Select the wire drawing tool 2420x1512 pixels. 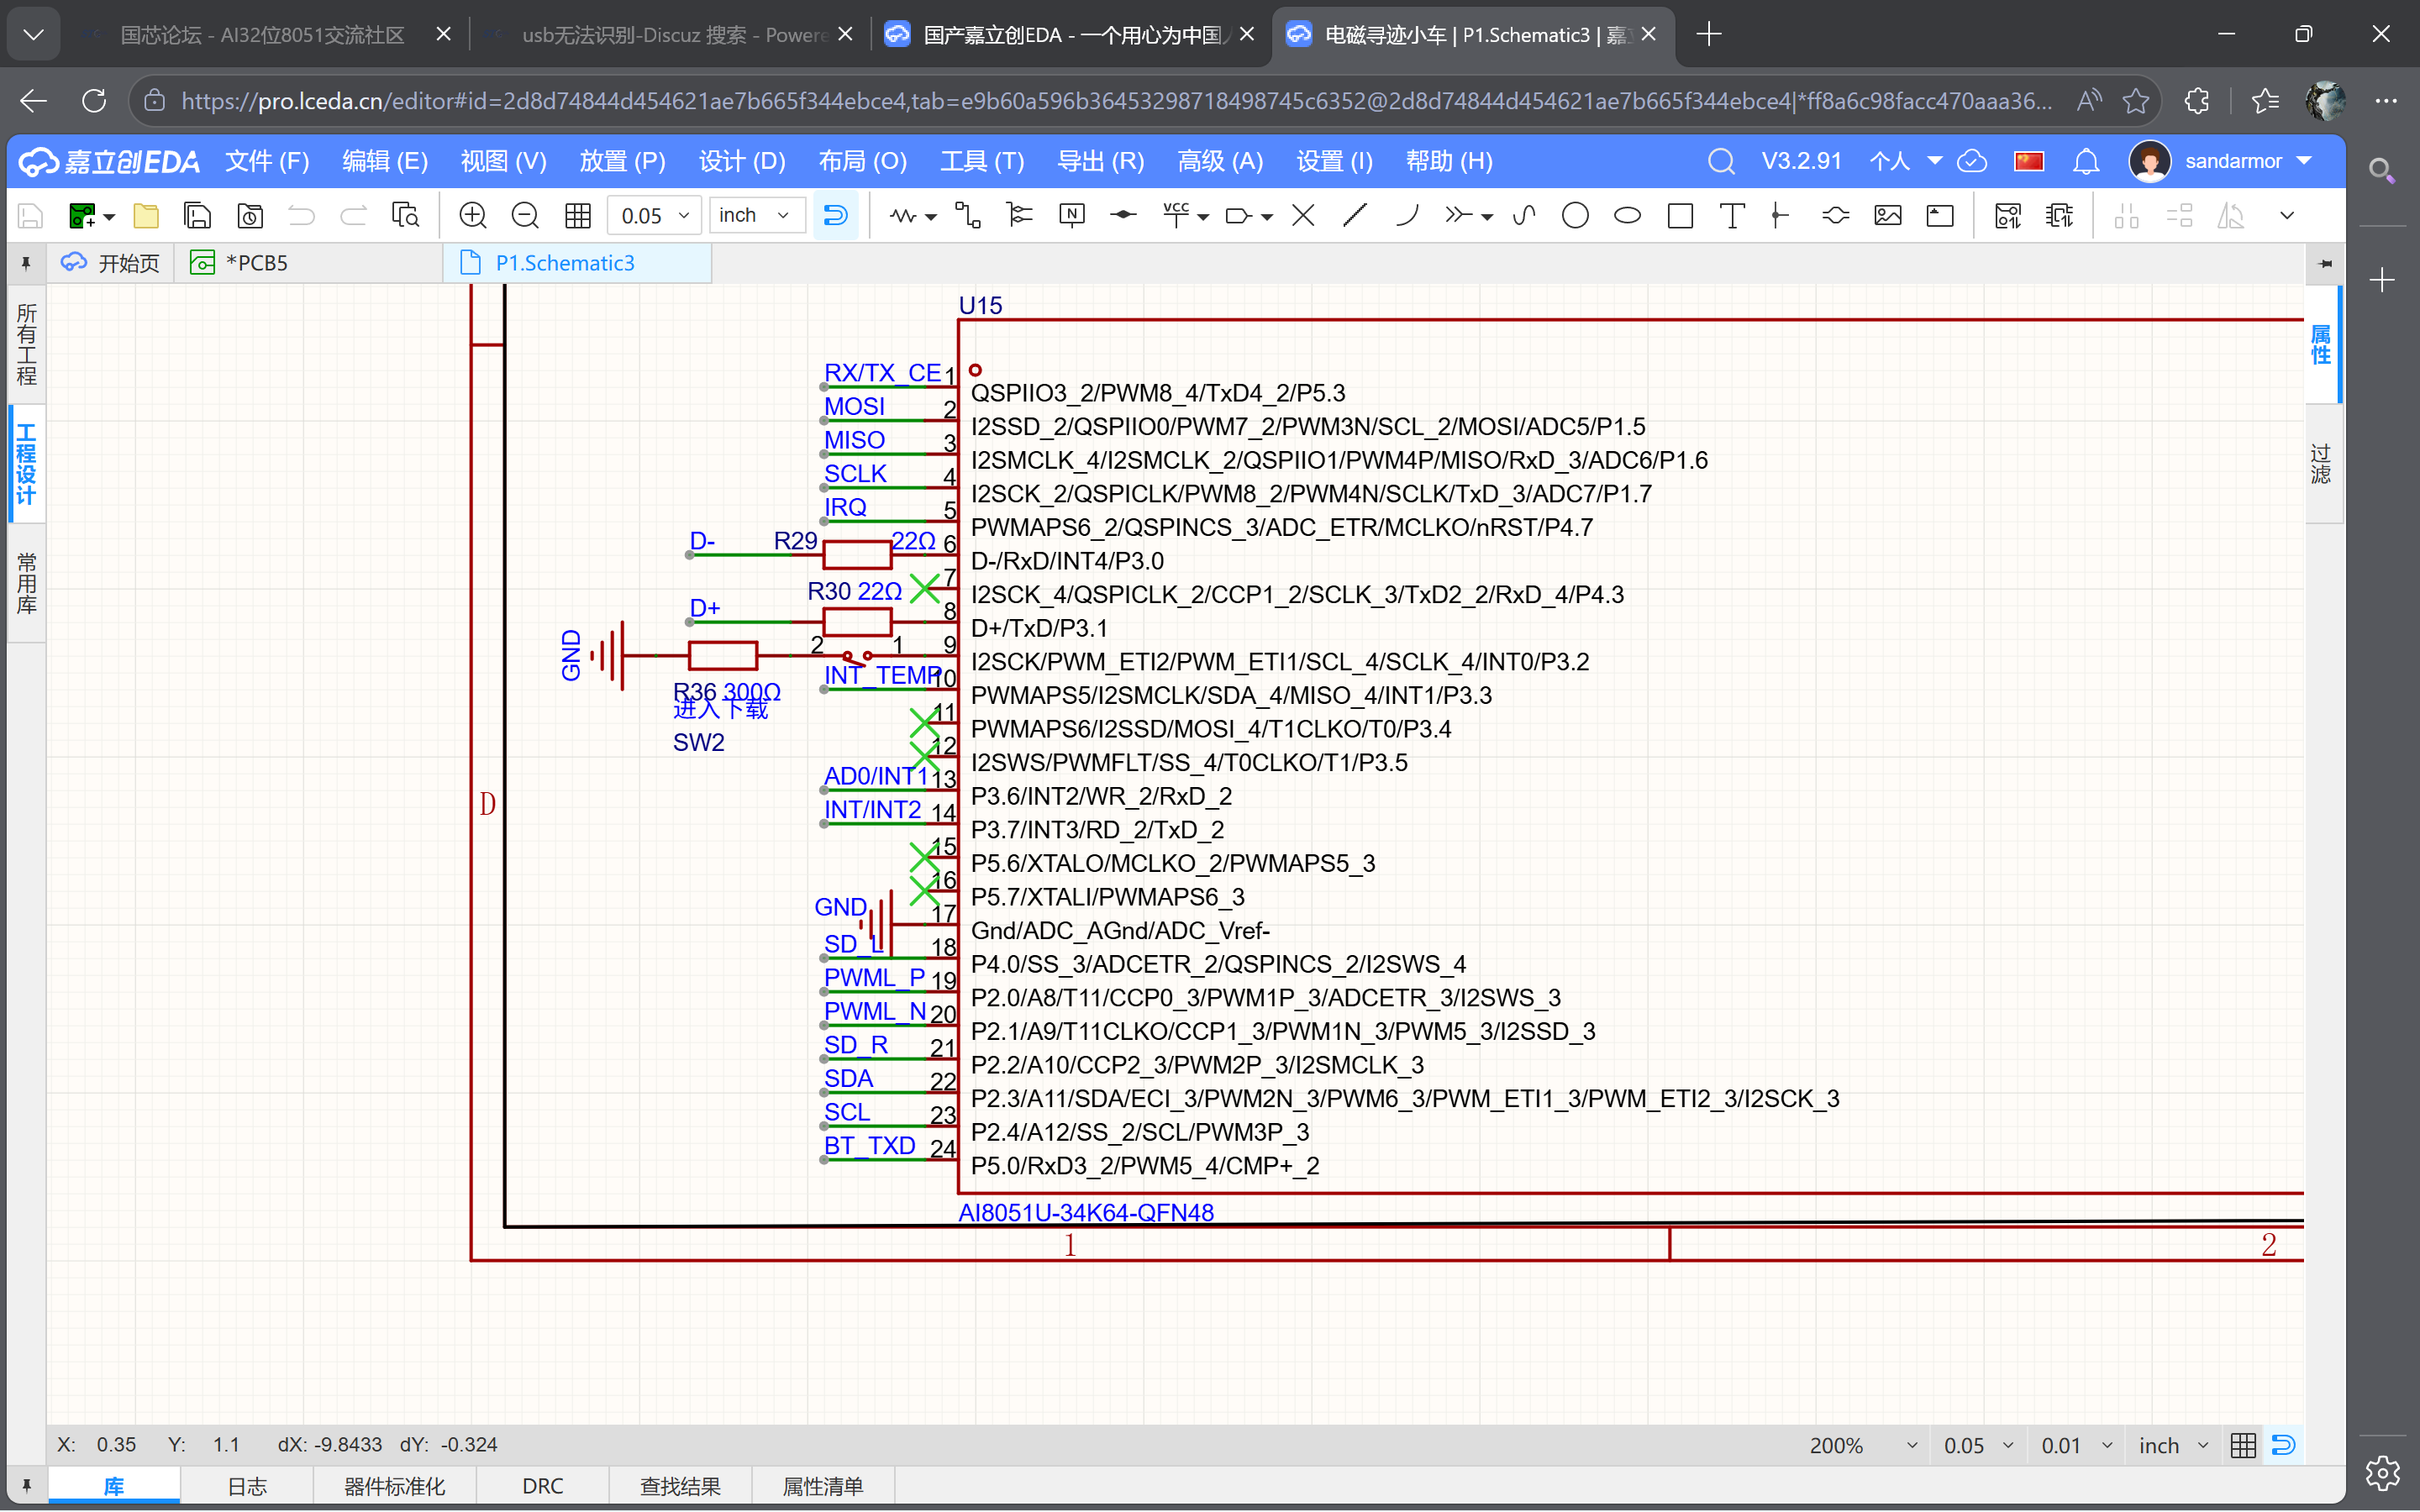[967, 215]
